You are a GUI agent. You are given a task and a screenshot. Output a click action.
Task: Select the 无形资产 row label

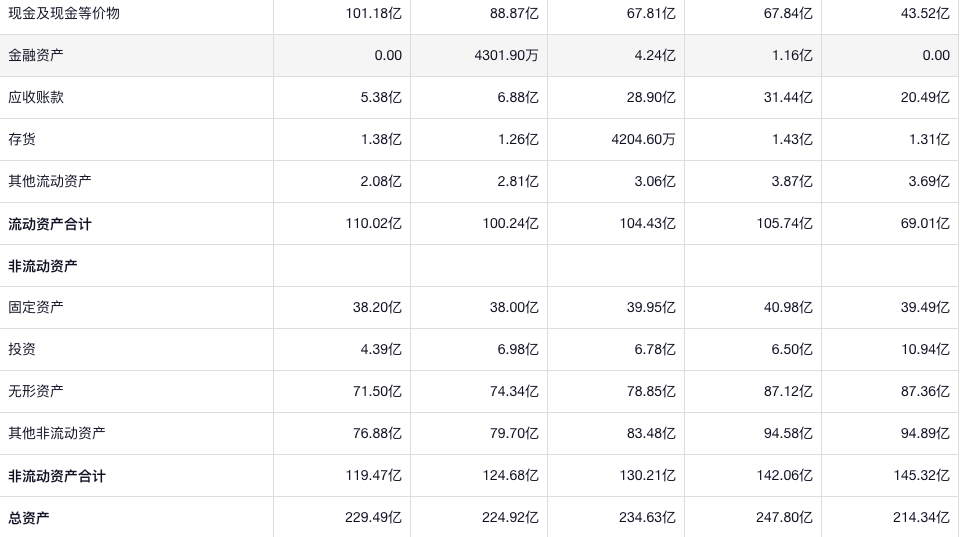coord(36,392)
